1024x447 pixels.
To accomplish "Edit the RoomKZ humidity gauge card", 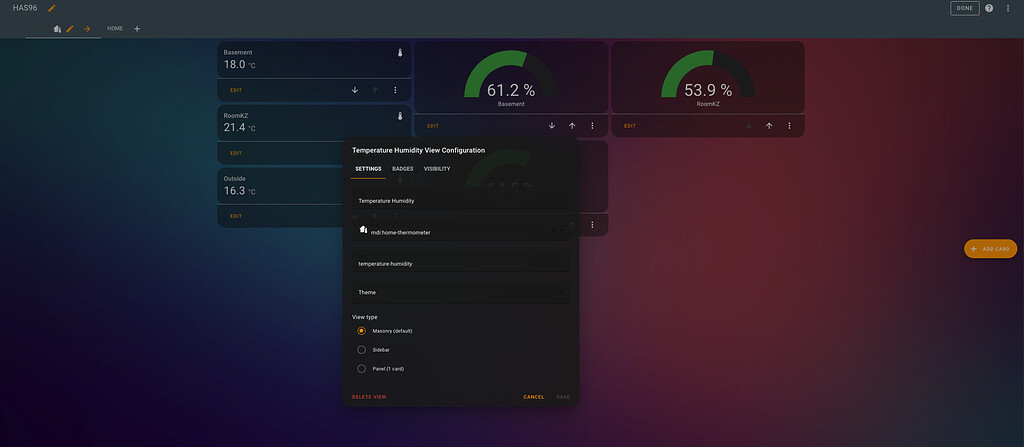I will pos(630,125).
